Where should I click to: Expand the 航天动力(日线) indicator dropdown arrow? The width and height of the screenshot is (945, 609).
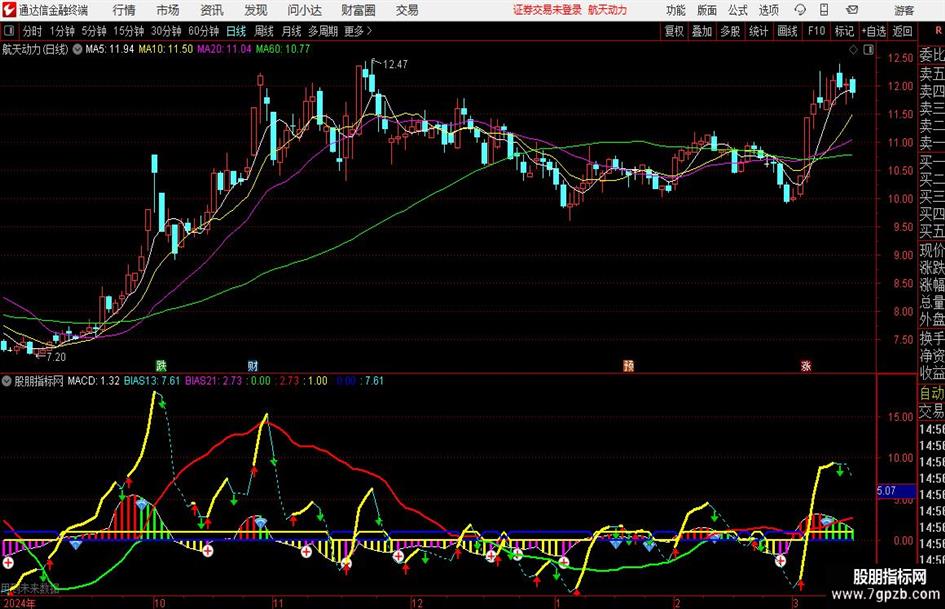tap(77, 50)
